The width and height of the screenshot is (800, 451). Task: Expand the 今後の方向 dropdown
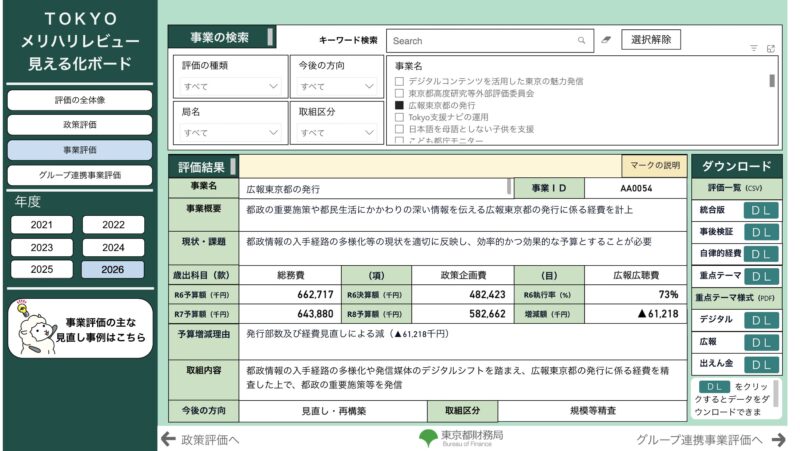click(338, 87)
